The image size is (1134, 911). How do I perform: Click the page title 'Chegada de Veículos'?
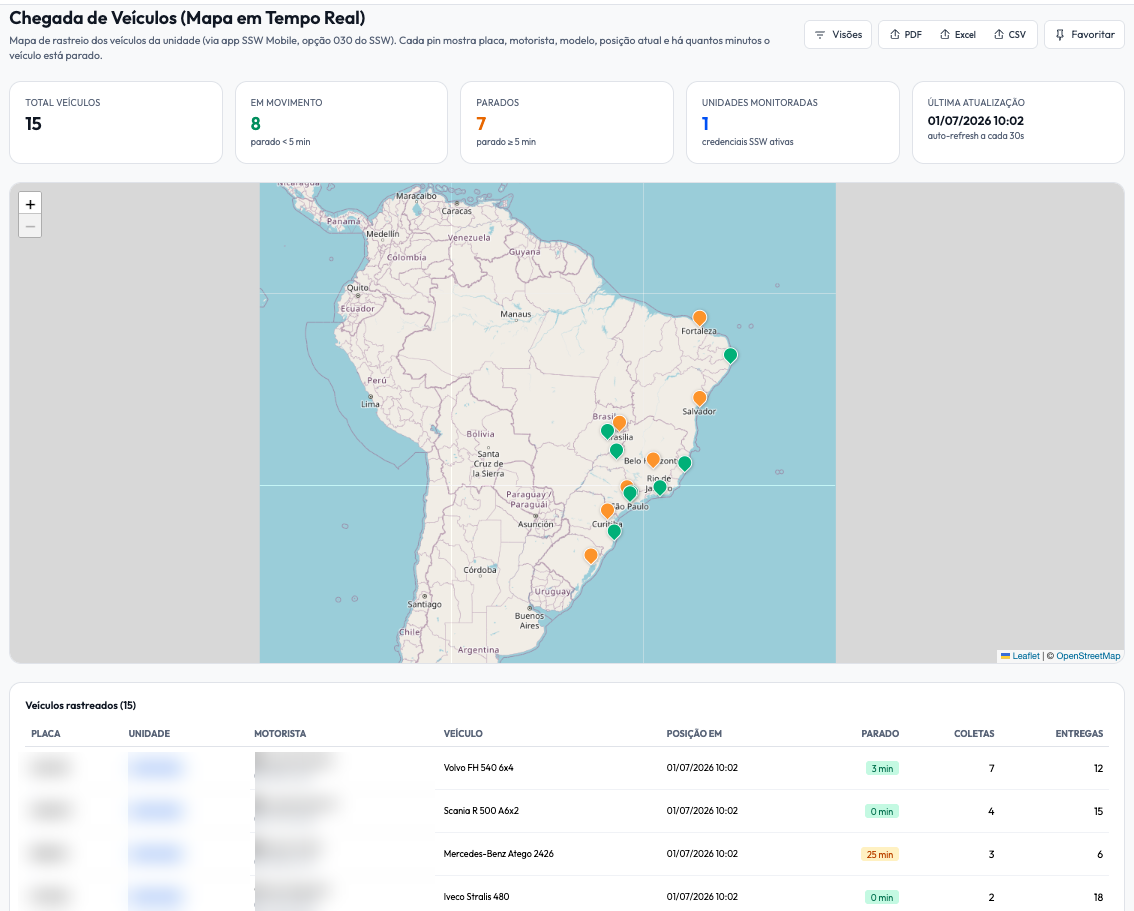pos(187,18)
